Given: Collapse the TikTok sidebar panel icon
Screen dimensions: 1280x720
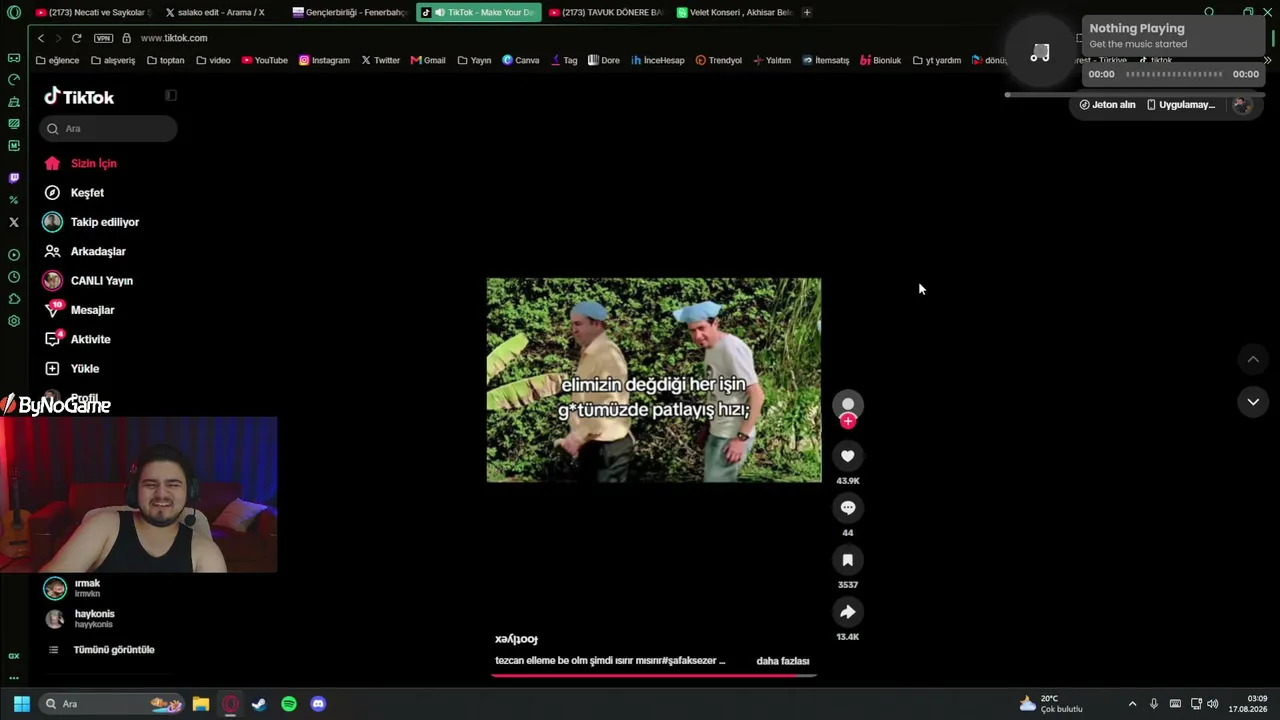Looking at the screenshot, I should (x=171, y=95).
